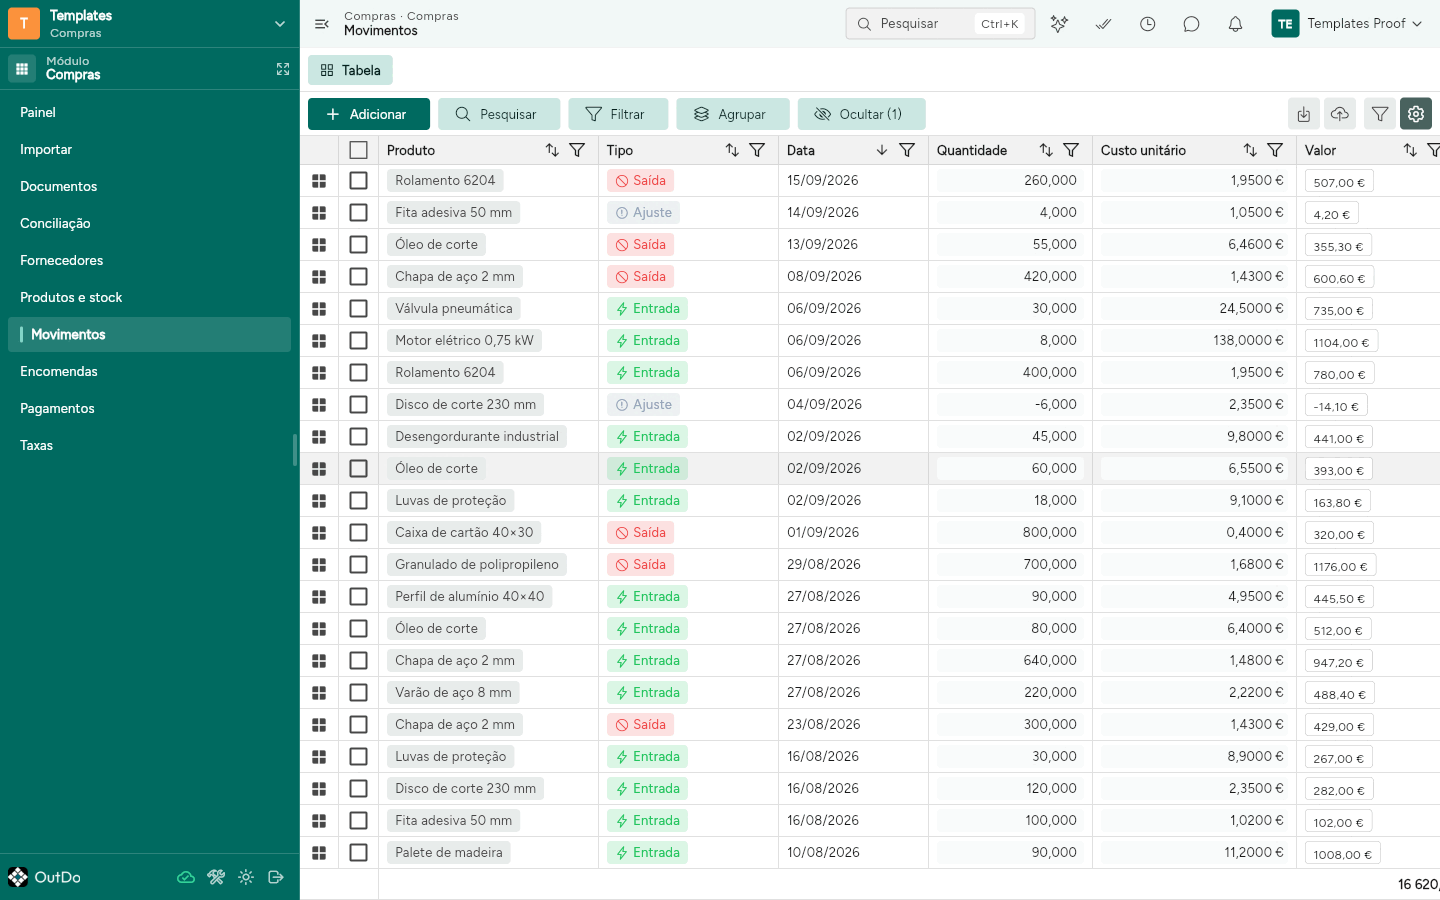Filter the Custo unitário column
This screenshot has width=1440, height=900.
tap(1275, 150)
